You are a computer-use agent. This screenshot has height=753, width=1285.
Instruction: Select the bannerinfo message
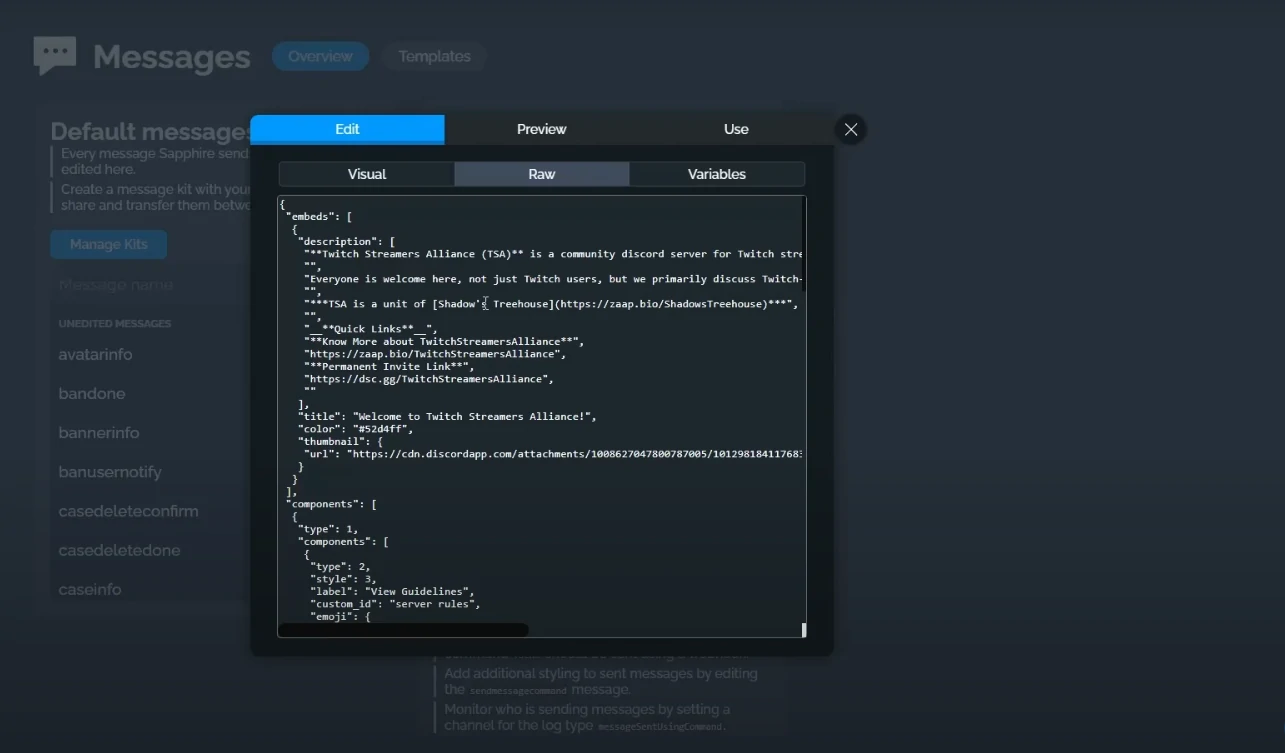point(99,432)
